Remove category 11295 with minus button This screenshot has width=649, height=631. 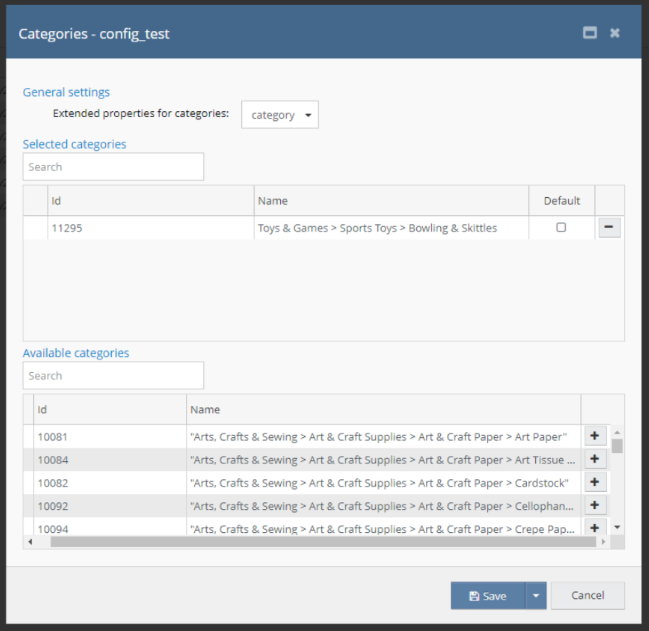pyautogui.click(x=609, y=228)
